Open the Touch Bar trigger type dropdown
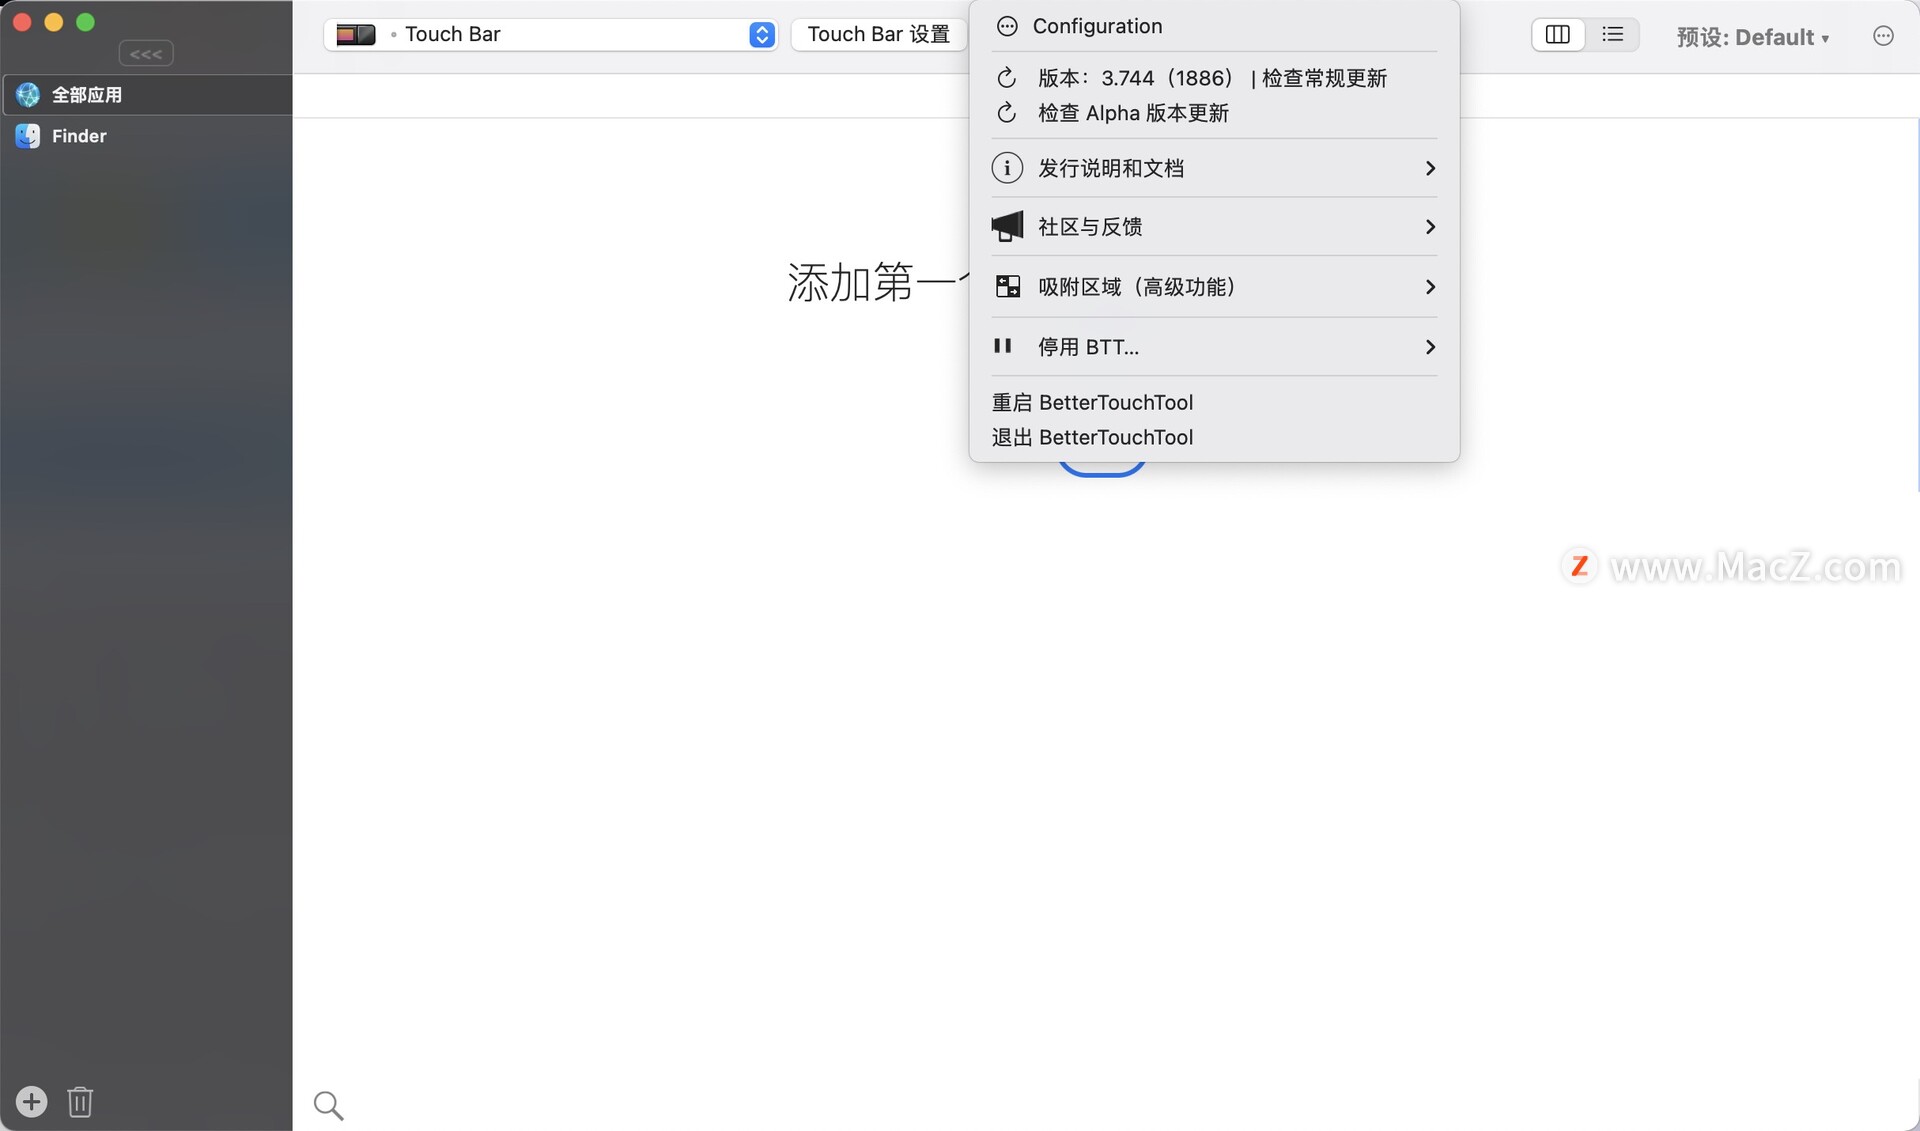 pyautogui.click(x=551, y=35)
